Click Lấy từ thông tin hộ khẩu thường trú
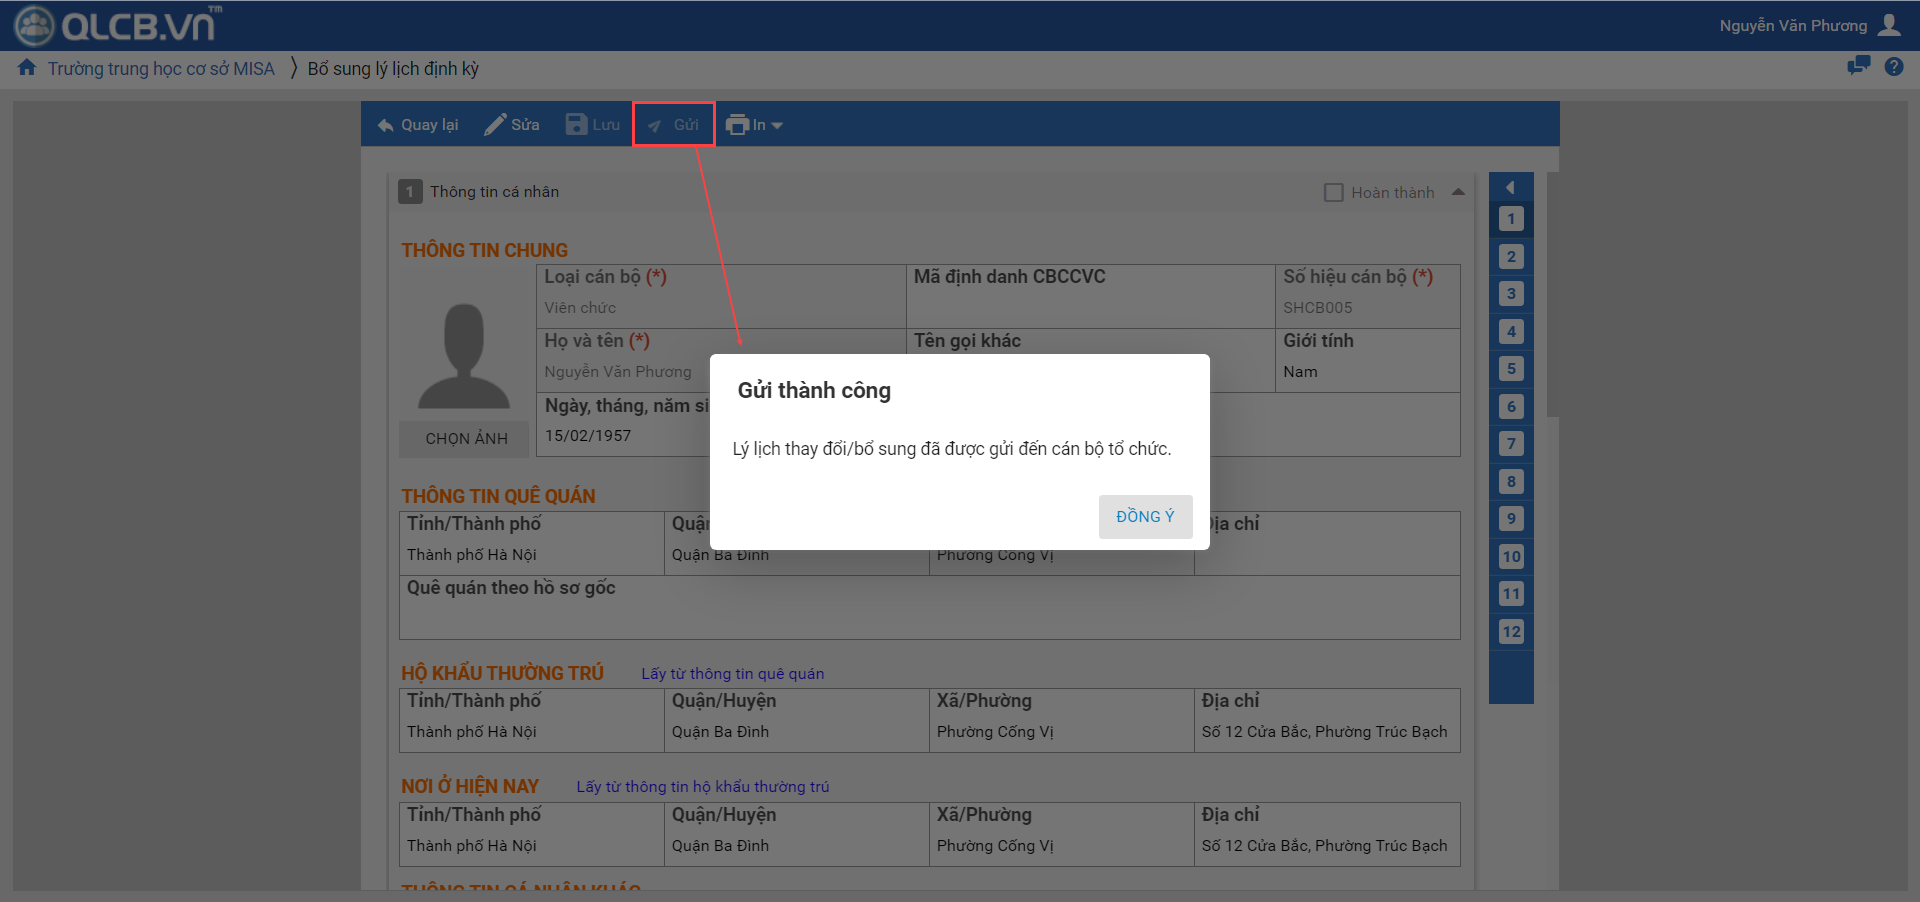 click(702, 787)
